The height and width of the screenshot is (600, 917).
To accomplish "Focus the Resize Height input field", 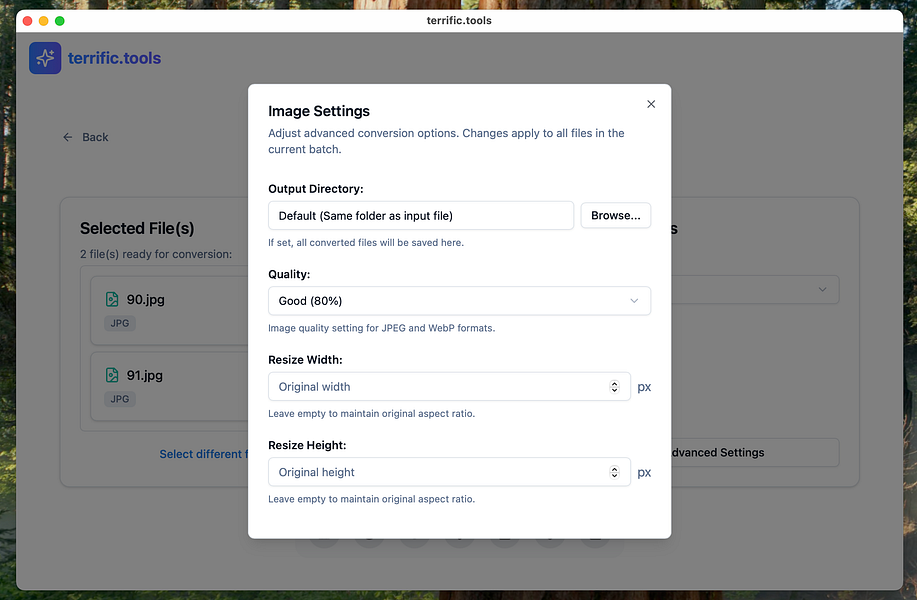I will (x=440, y=472).
